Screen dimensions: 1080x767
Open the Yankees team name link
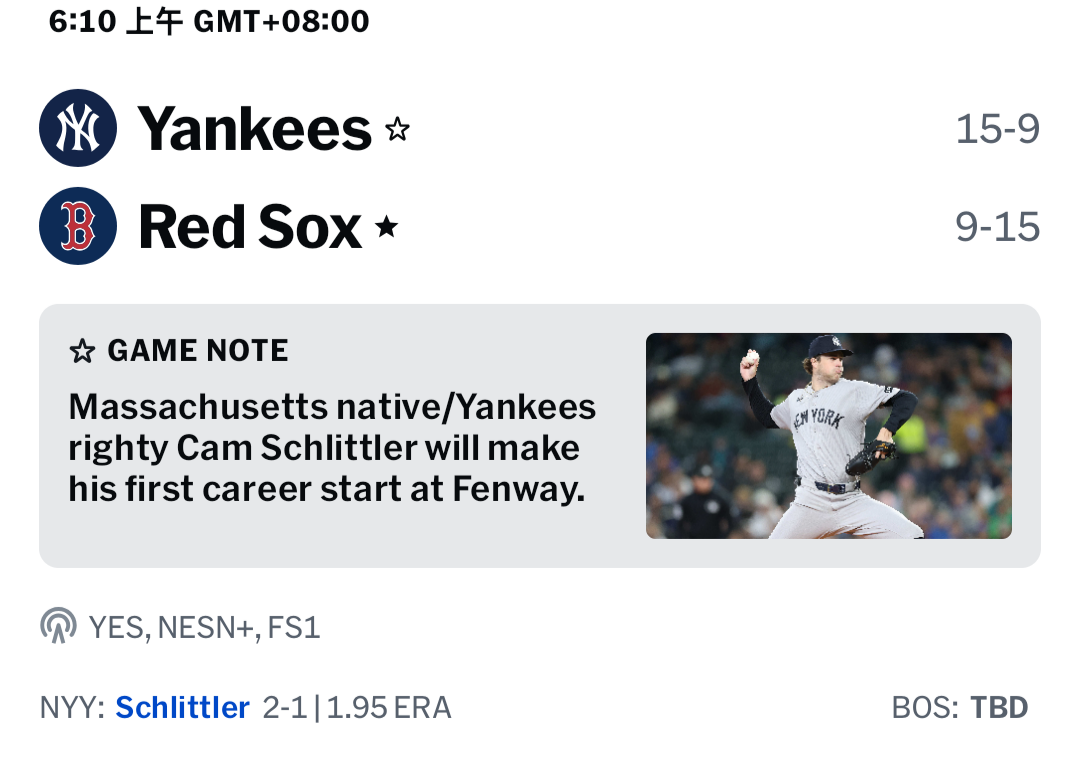(x=255, y=129)
